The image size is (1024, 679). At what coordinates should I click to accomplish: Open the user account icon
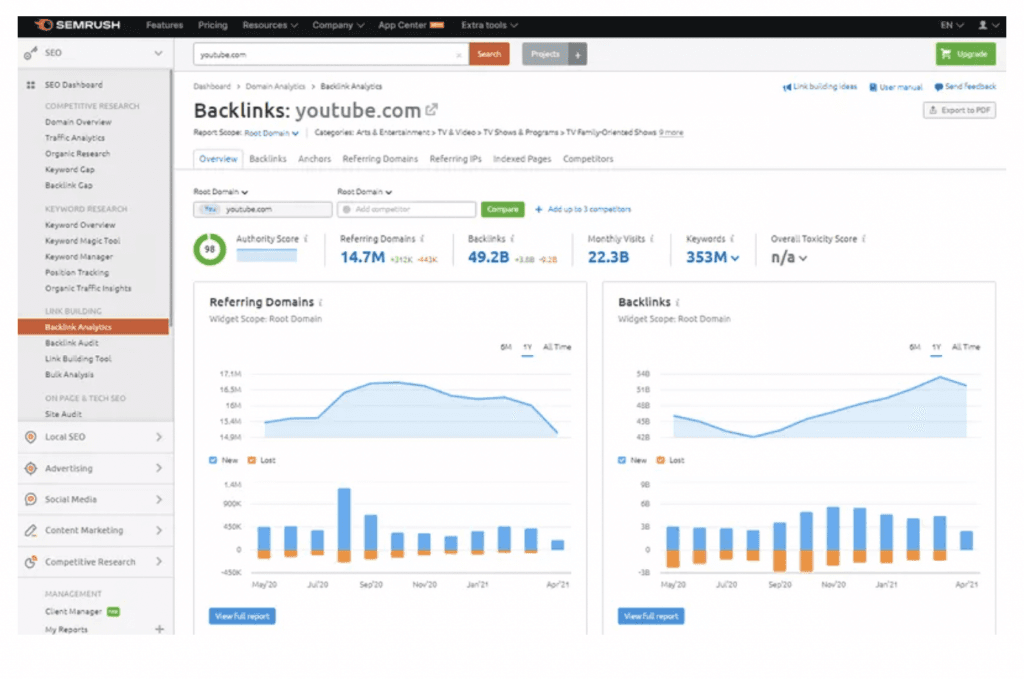pyautogui.click(x=983, y=25)
